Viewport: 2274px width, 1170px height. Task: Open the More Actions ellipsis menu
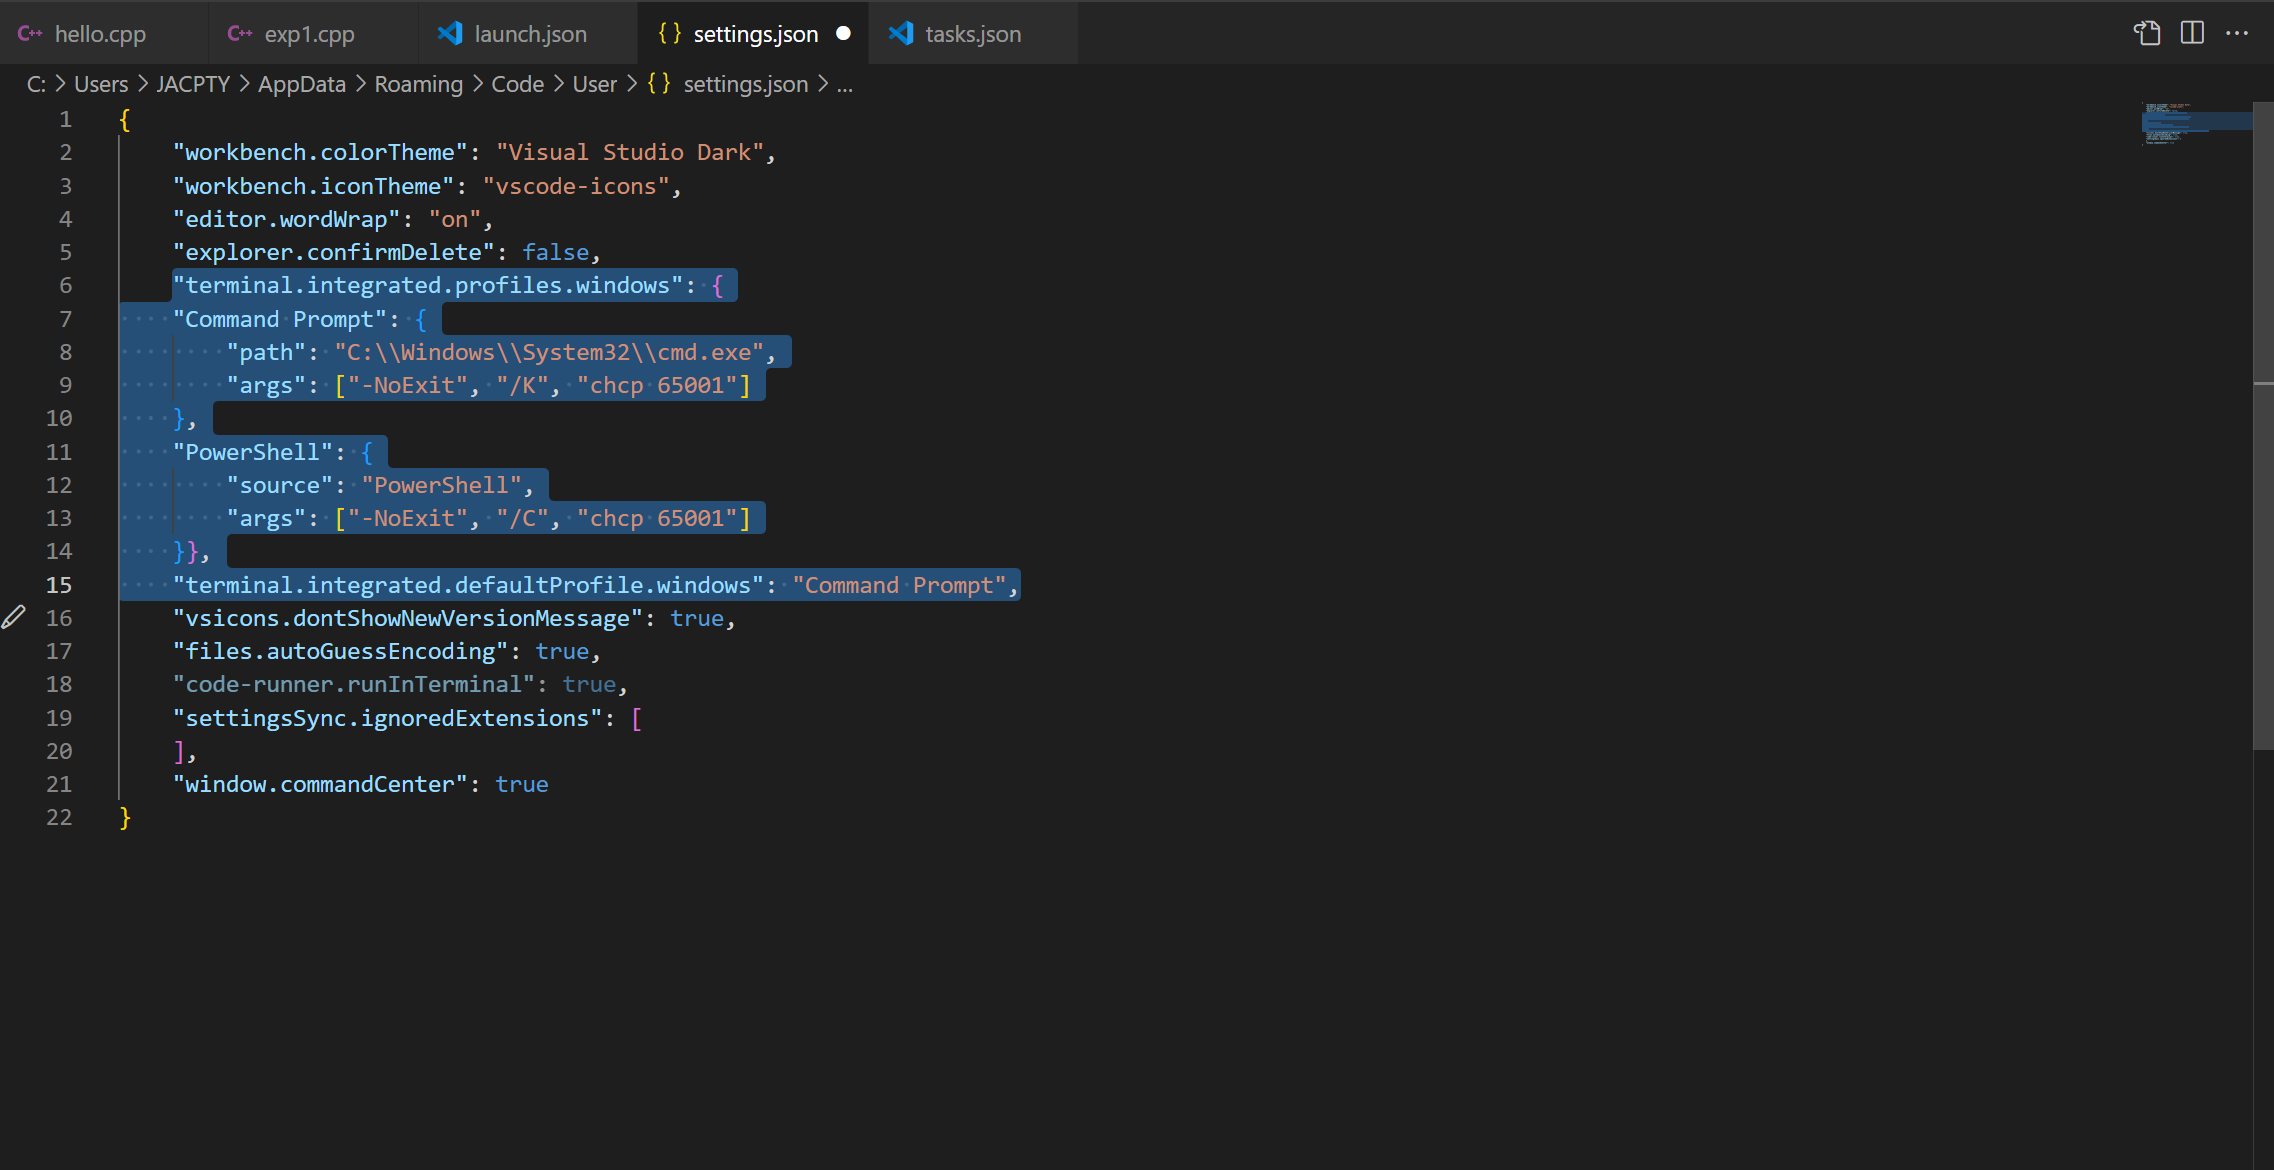coord(2237,33)
